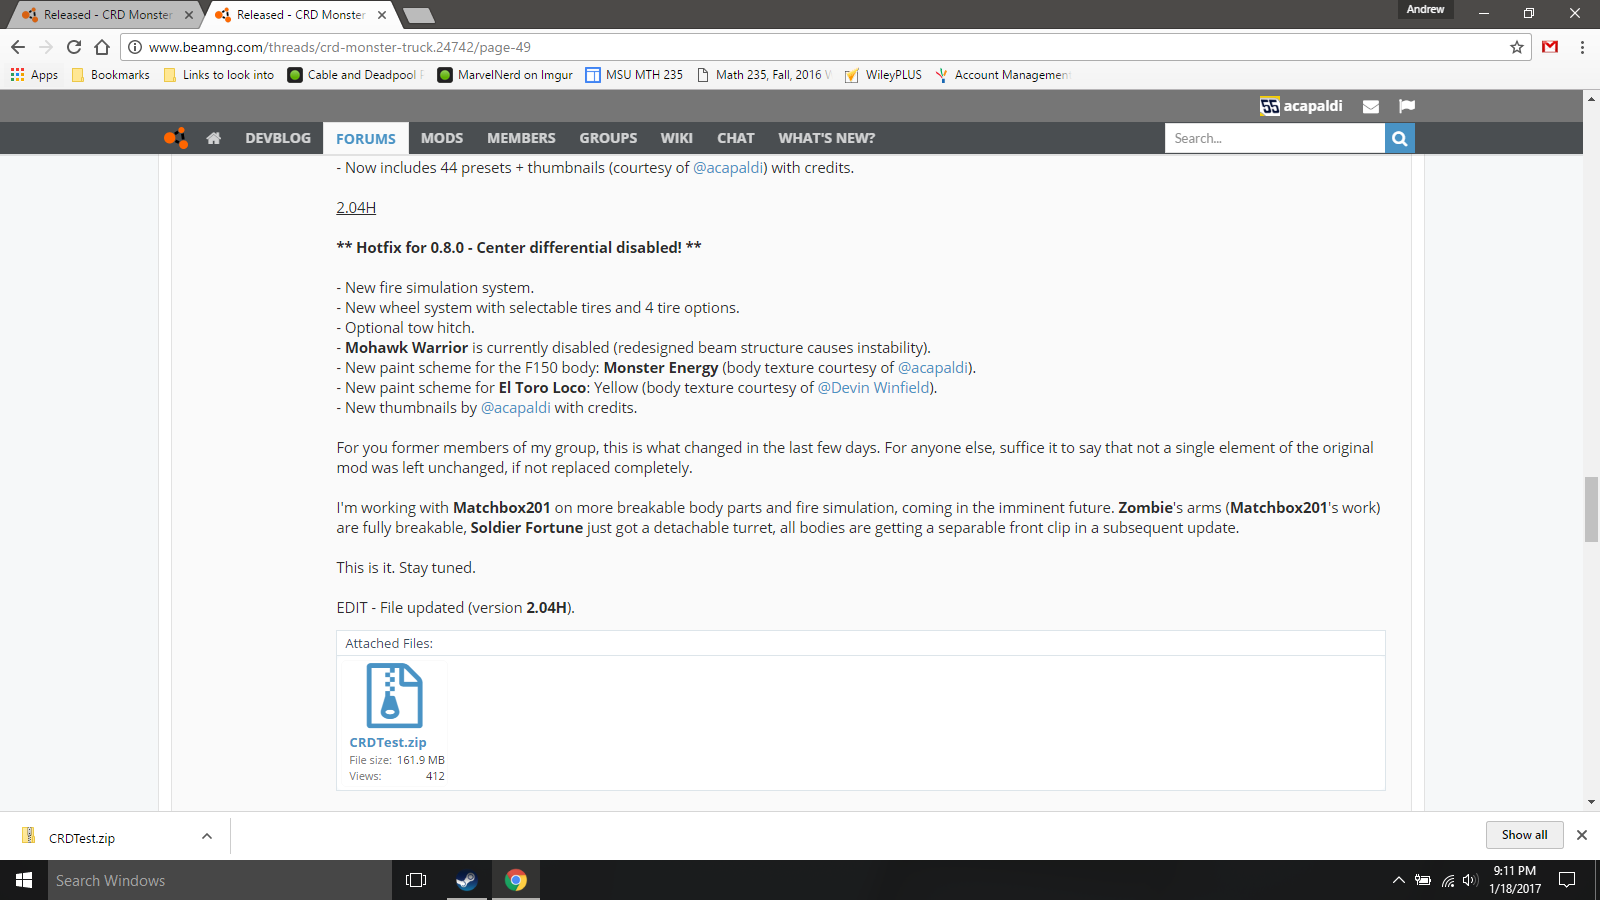Screen dimensions: 1600x900
Task: Open the inbox envelope icon
Action: 1371,106
